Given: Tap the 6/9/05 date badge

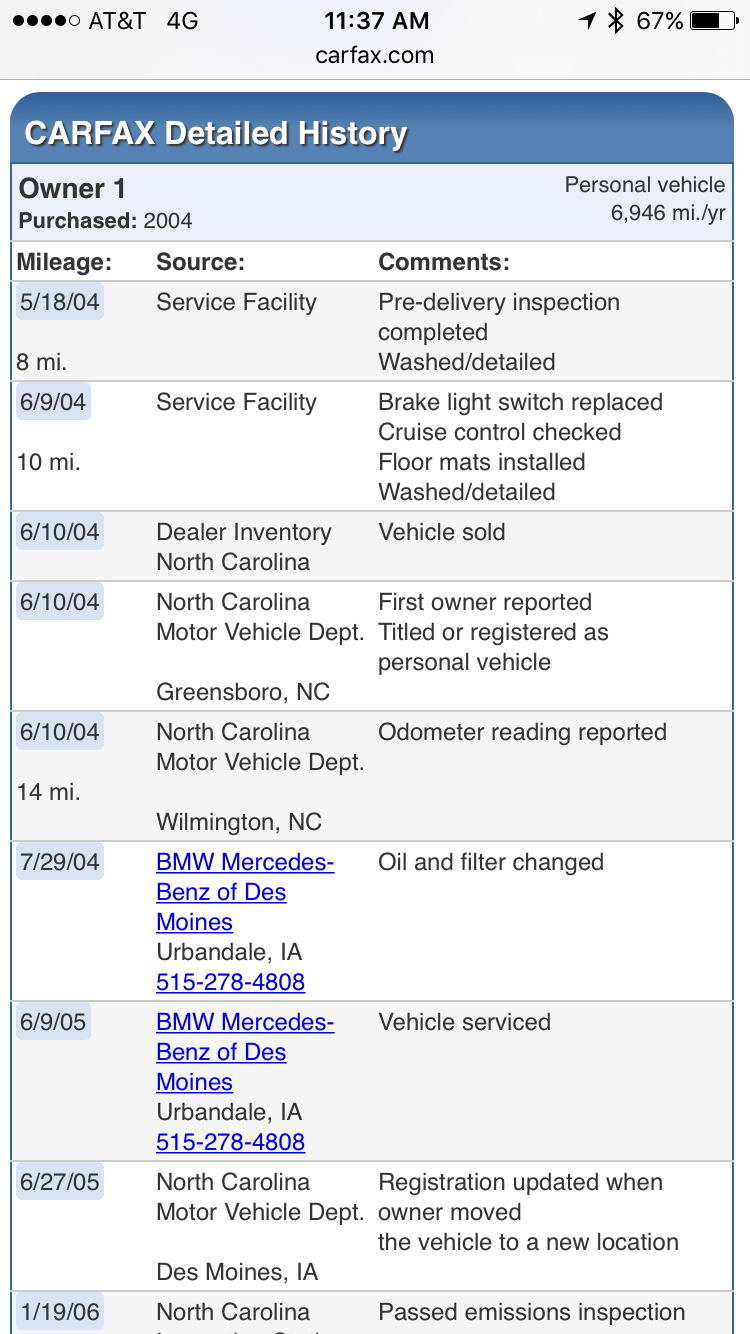Looking at the screenshot, I should click(53, 1022).
